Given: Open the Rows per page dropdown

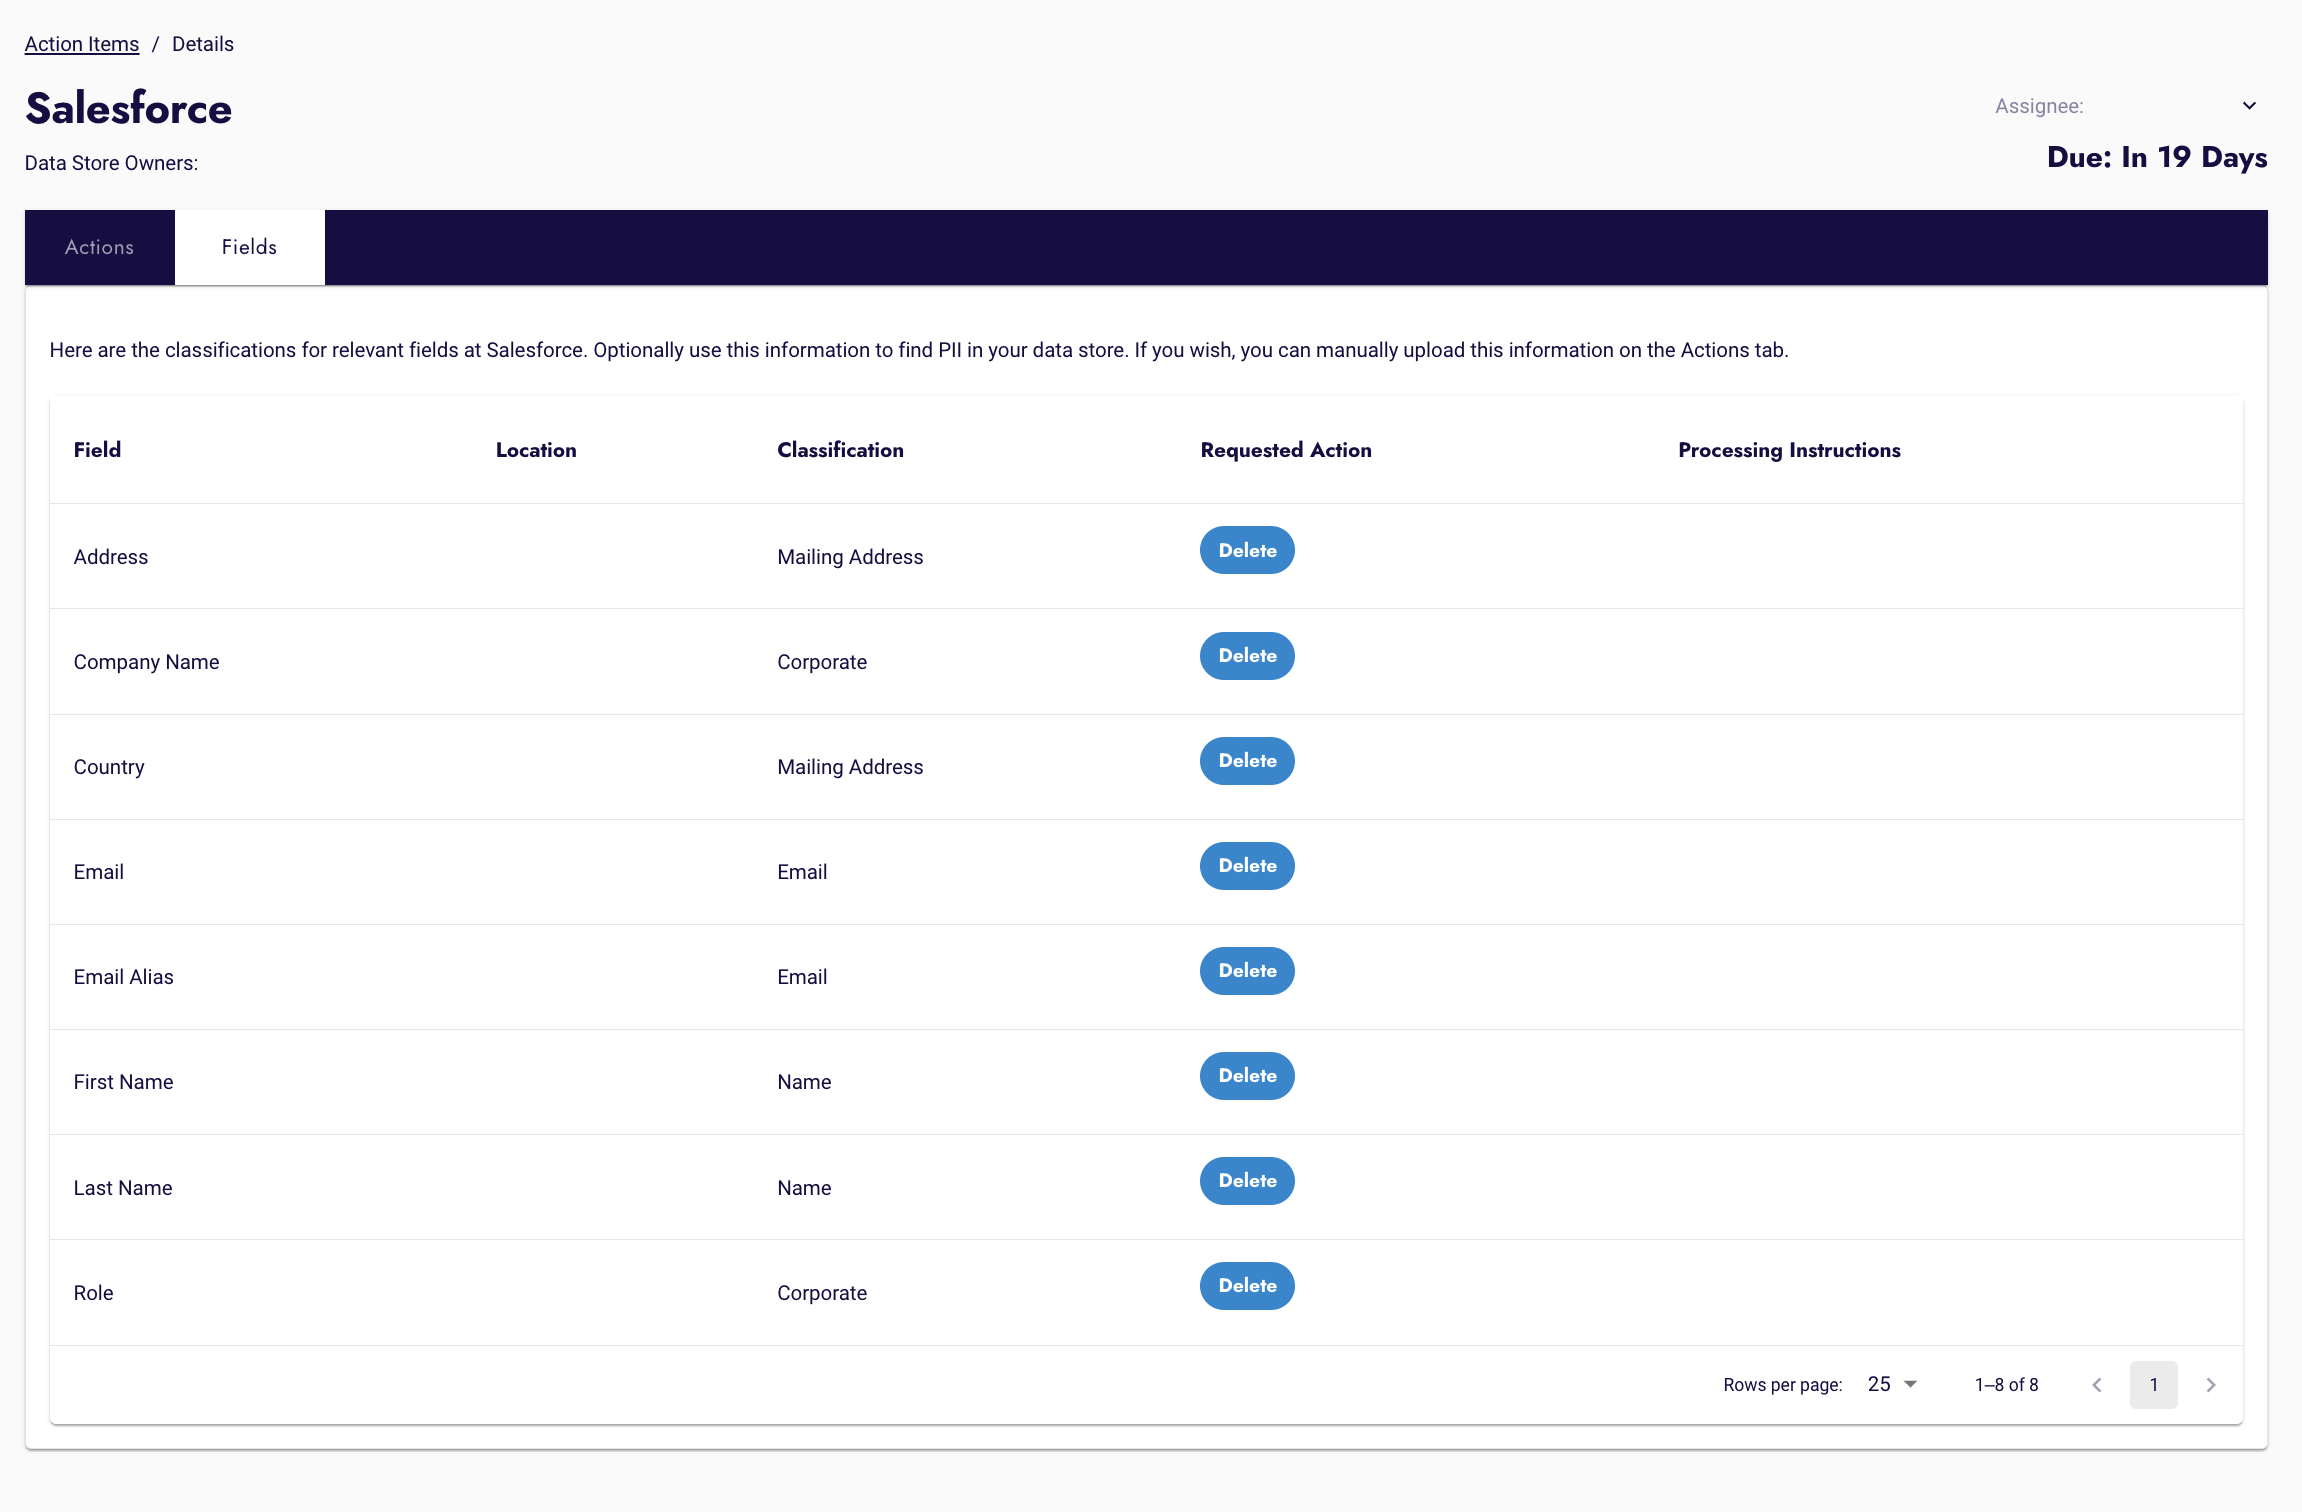Looking at the screenshot, I should 1892,1384.
